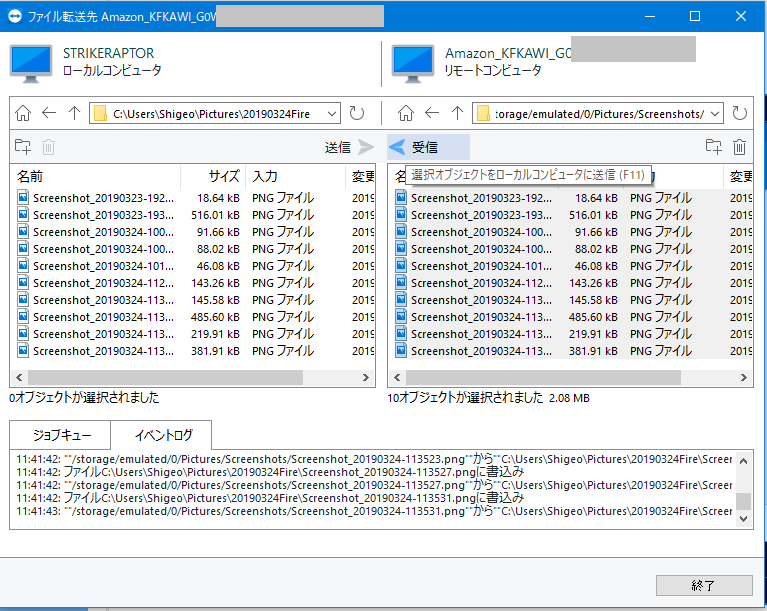The height and width of the screenshot is (611, 767).
Task: Switch to the イベントログ tab
Action: coord(161,435)
